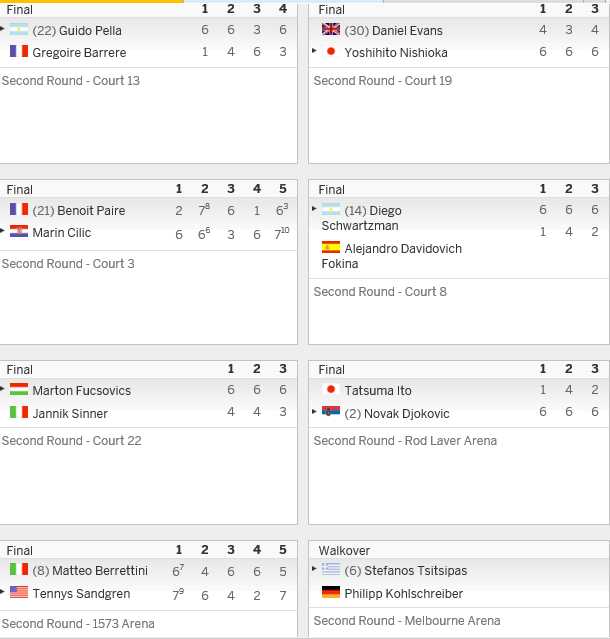Click the winner arrow beside Yoshihito Nishioka
Viewport: 610px width, 639px height.
314,51
